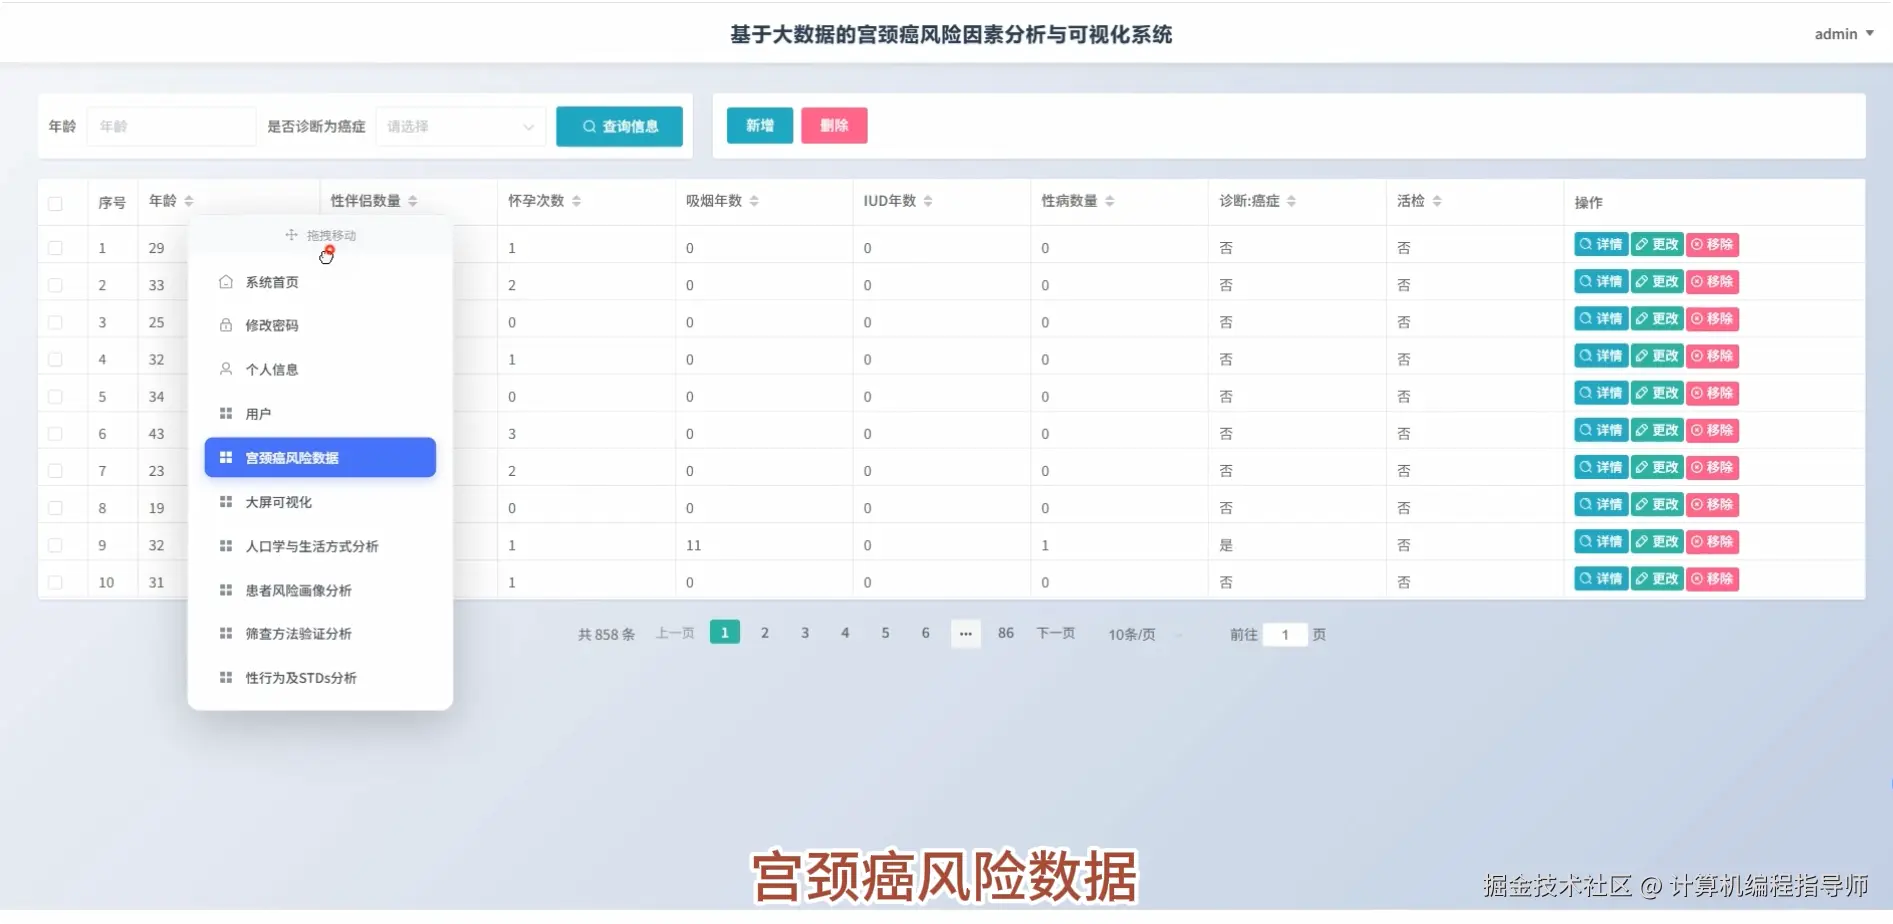Check the checkbox for row 4
Image resolution: width=1893 pixels, height=924 pixels.
tap(55, 359)
